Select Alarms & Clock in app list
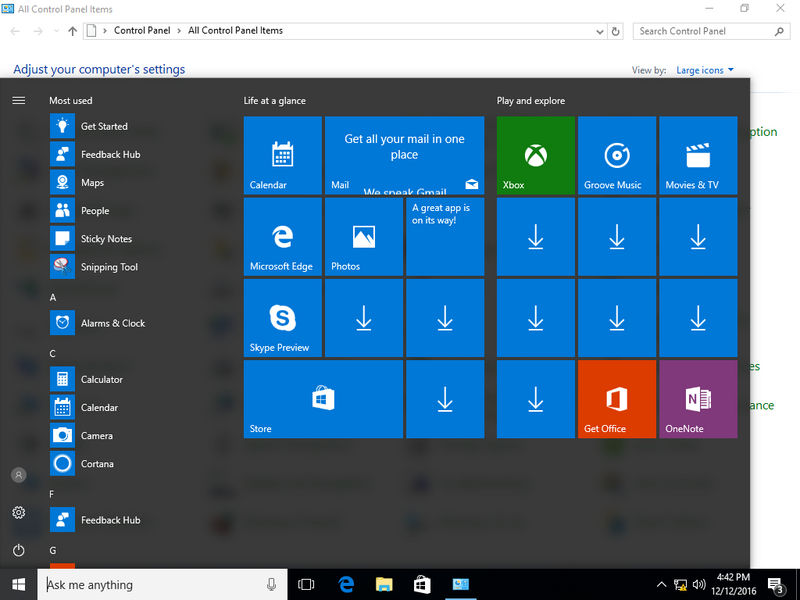800x600 pixels. click(112, 323)
